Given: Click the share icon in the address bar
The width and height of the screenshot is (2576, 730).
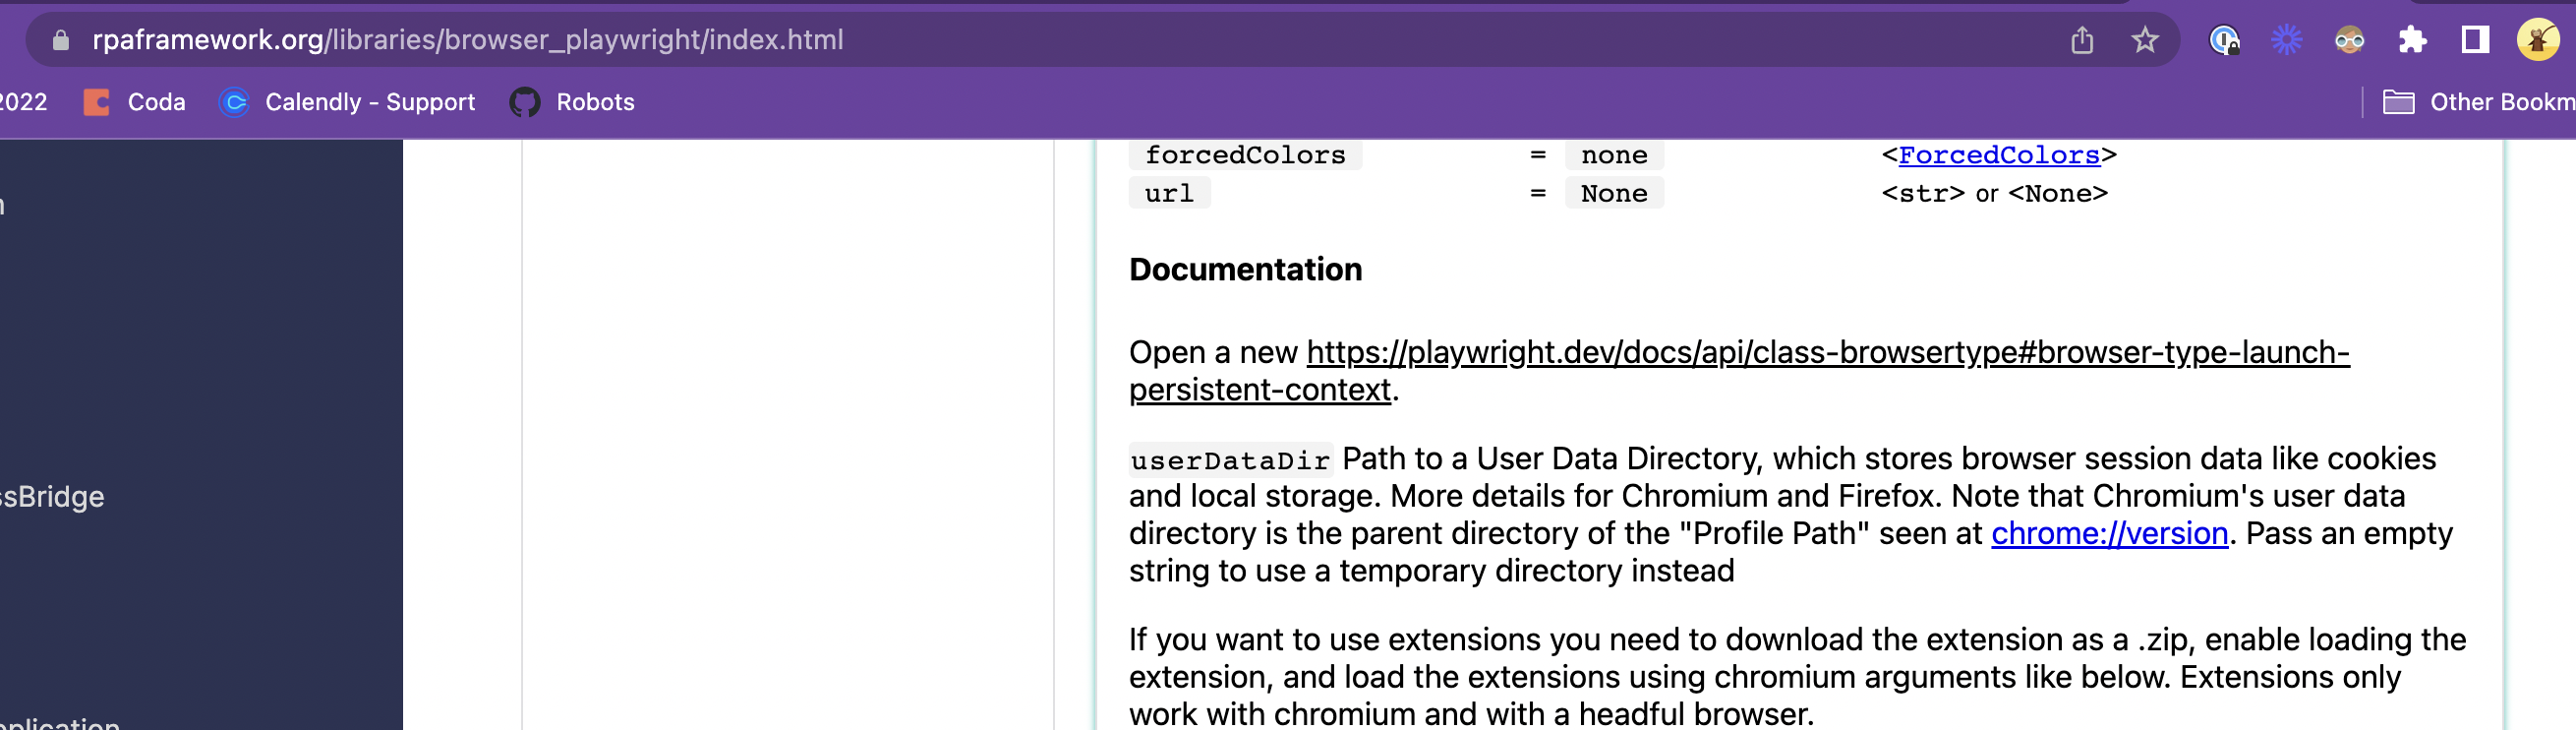Looking at the screenshot, I should [x=2083, y=40].
